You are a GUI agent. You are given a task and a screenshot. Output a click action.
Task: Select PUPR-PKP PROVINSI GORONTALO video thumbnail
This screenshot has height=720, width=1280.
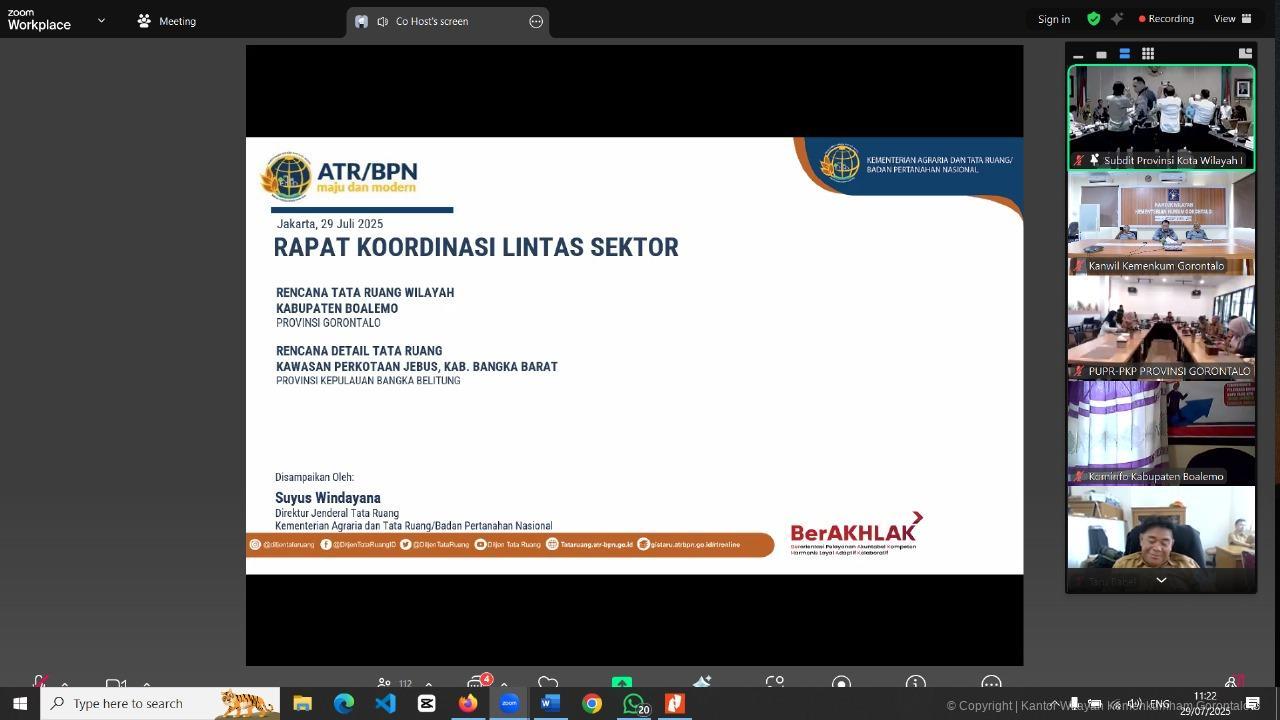click(x=1161, y=327)
